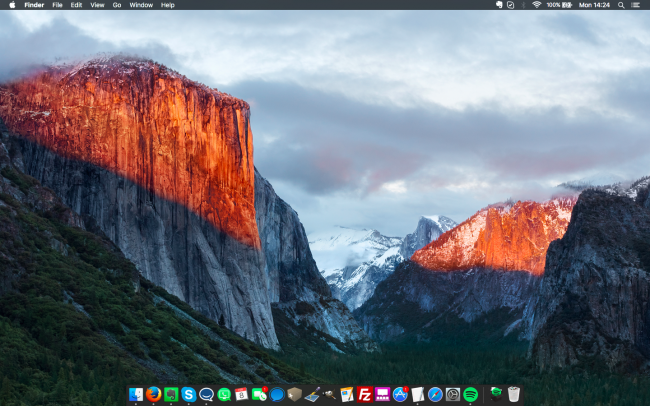Open Safari from the dock
Screen dimensions: 650x406
[x=435, y=394]
